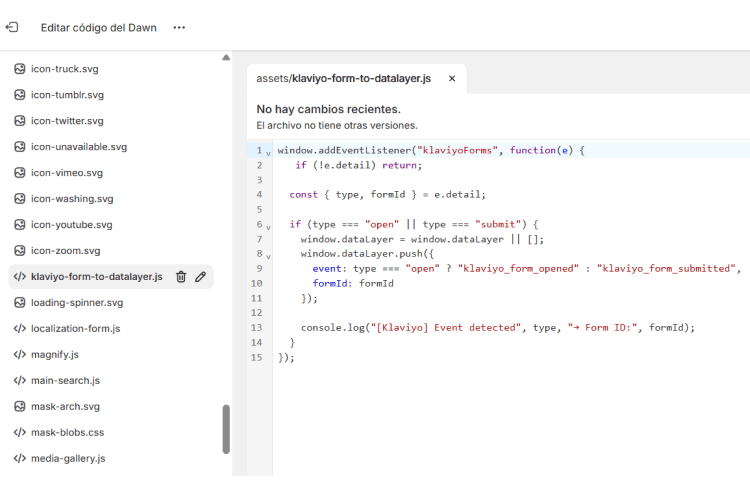Collapse the code fold at line 1
This screenshot has height=500, width=750.
click(268, 154)
